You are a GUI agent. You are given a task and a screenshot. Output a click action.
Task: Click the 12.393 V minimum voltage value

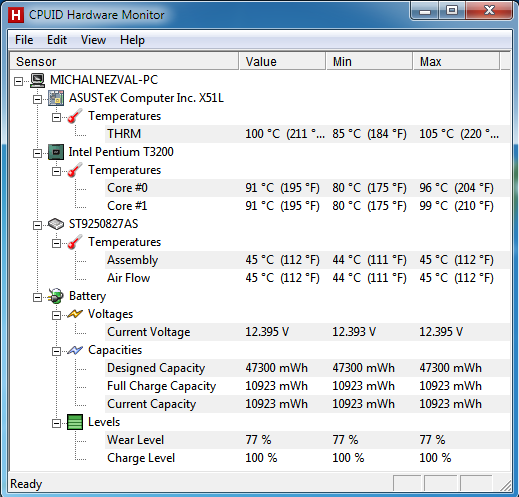point(354,332)
